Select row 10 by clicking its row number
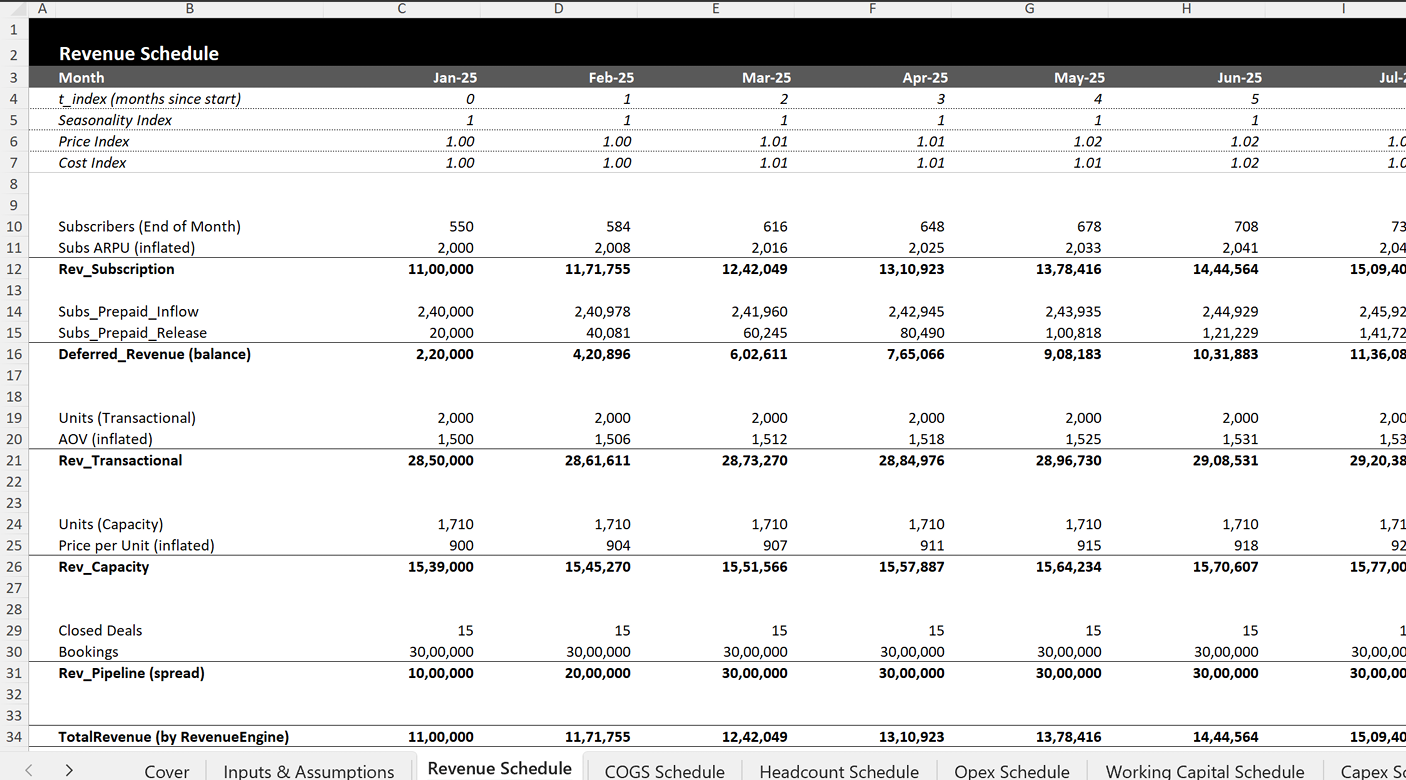1406x780 pixels. [14, 226]
